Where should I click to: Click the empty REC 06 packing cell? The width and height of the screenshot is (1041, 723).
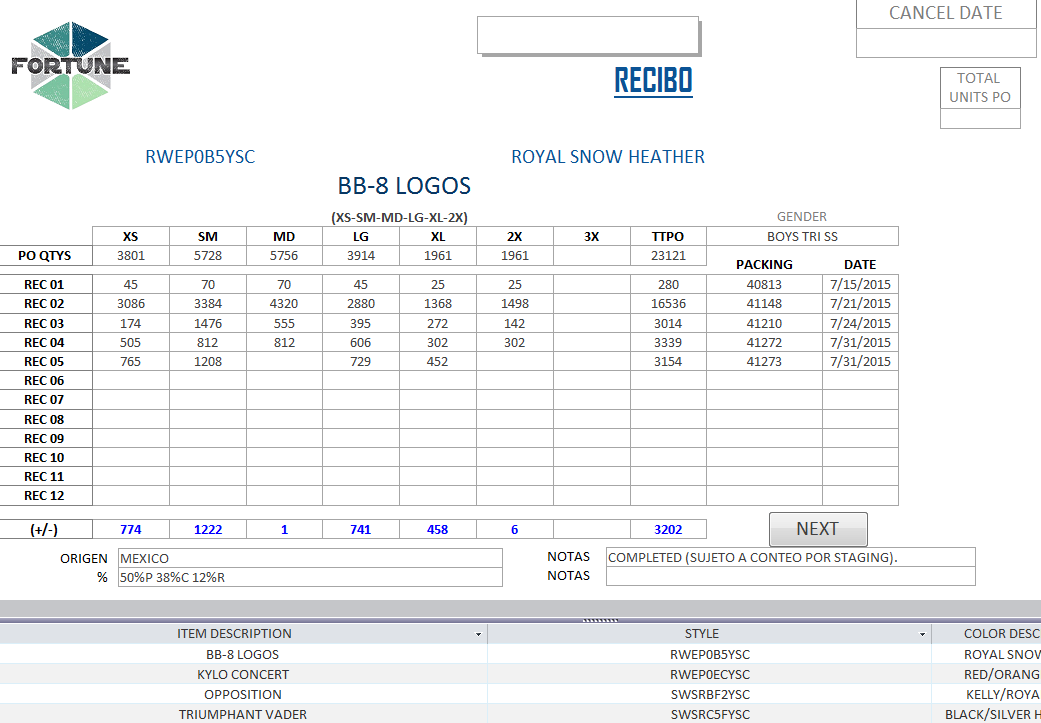764,380
